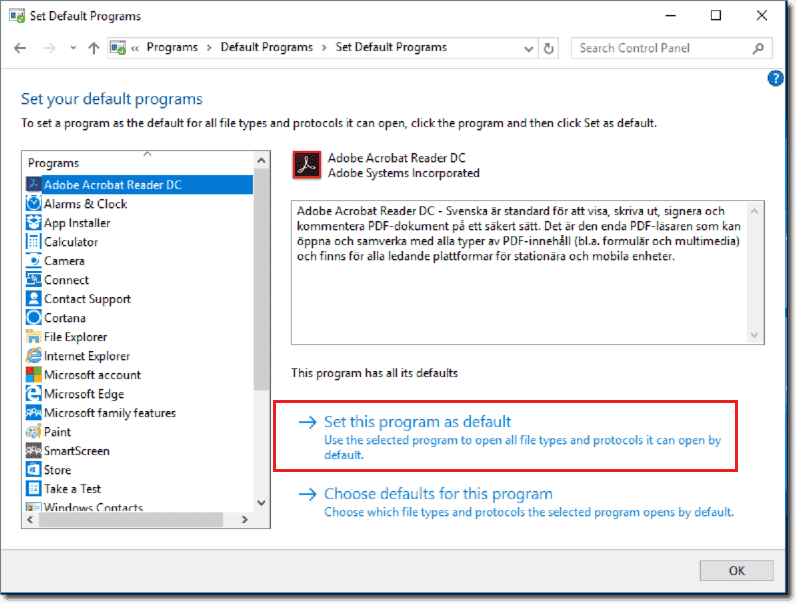The width and height of the screenshot is (796, 603).
Task: Click the Adobe Acrobat Reader DC list icon
Action: (x=34, y=184)
